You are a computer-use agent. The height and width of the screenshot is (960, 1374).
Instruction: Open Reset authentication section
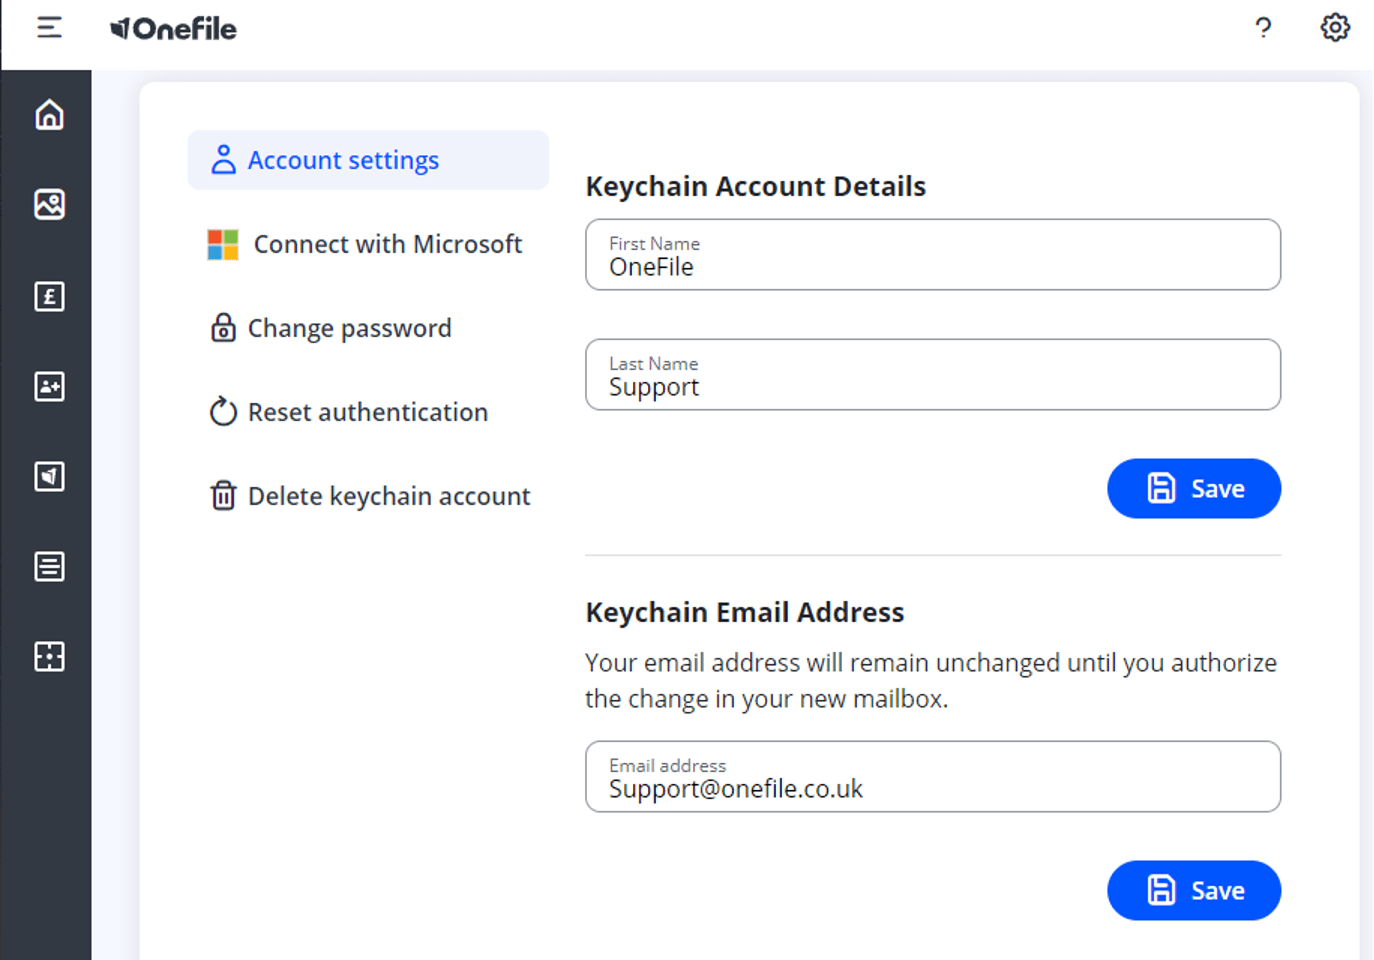(x=349, y=412)
